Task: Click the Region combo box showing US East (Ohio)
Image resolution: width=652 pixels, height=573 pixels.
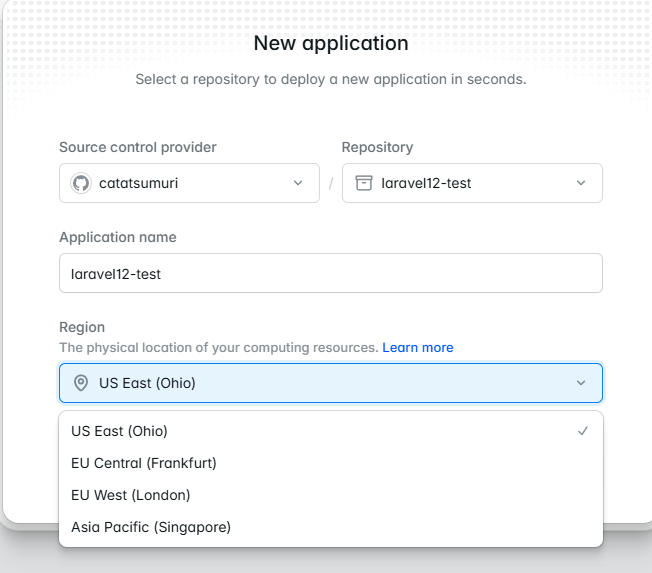Action: [x=330, y=383]
